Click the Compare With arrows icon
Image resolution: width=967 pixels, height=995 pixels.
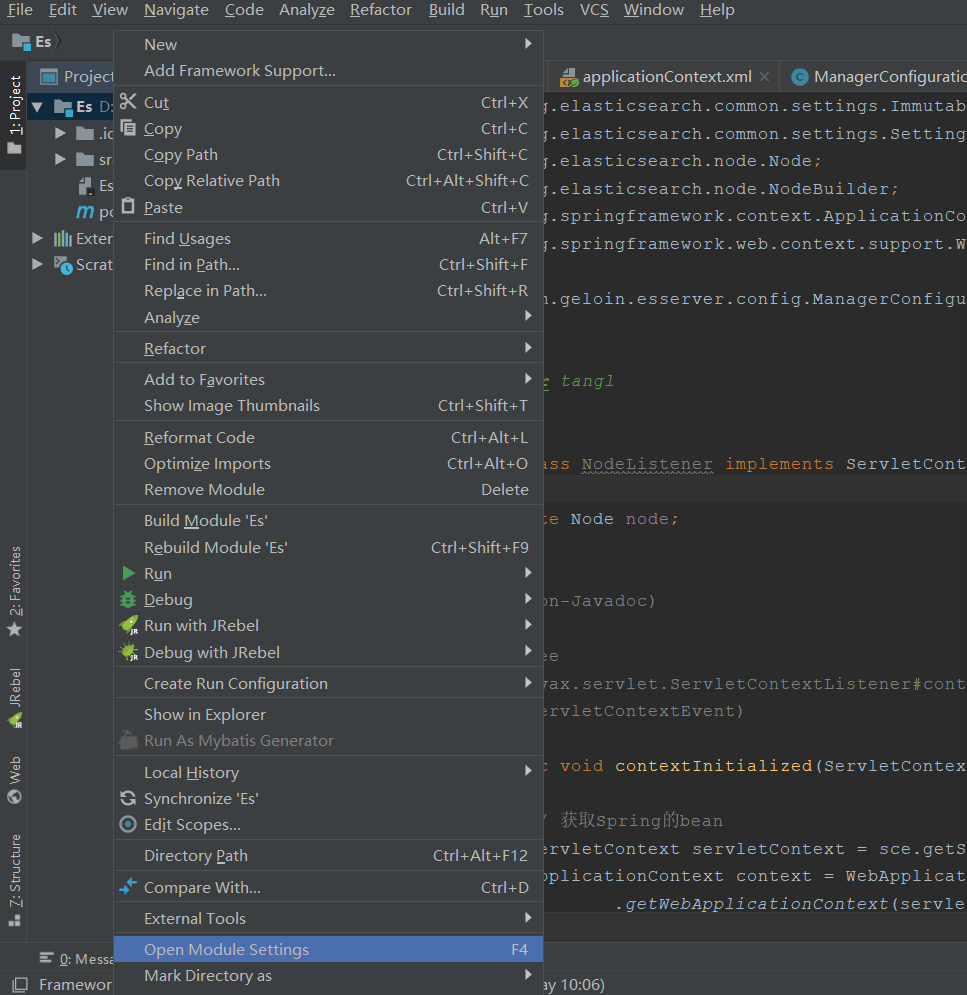pyautogui.click(x=128, y=886)
